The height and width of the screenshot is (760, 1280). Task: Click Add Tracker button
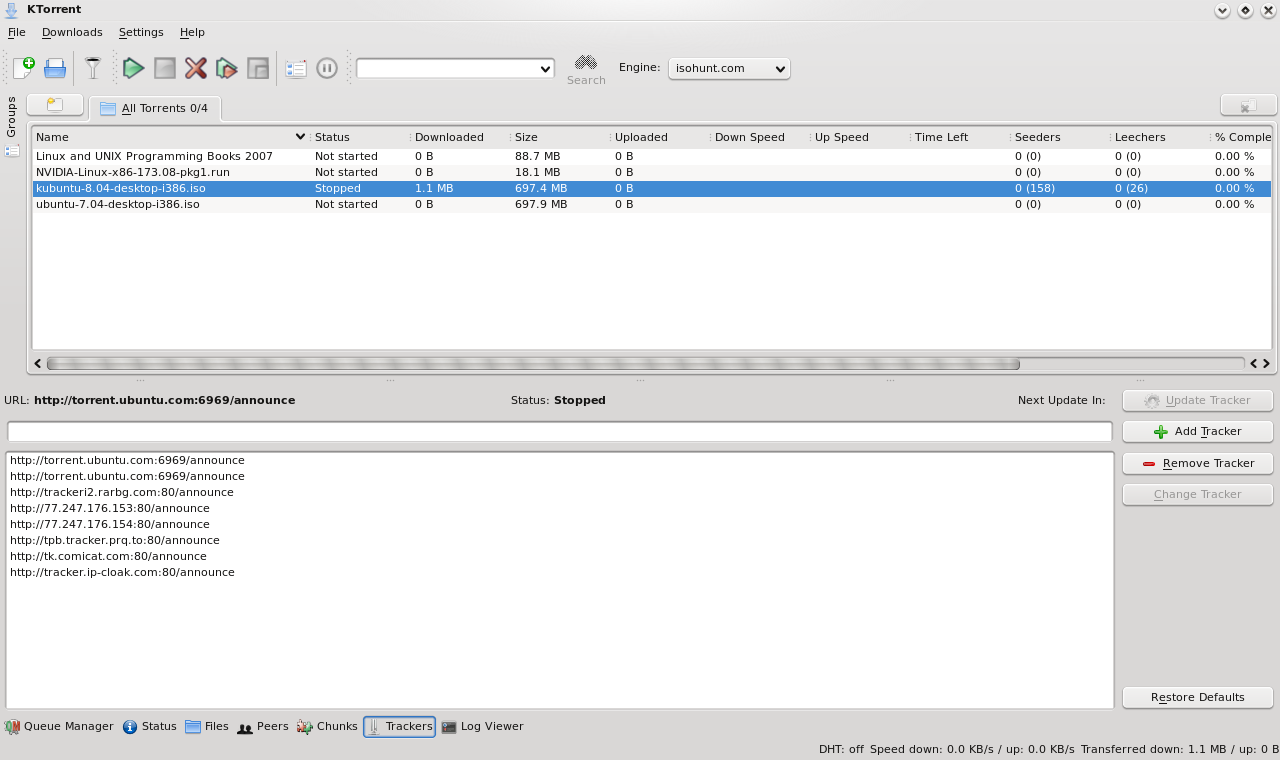[1197, 431]
